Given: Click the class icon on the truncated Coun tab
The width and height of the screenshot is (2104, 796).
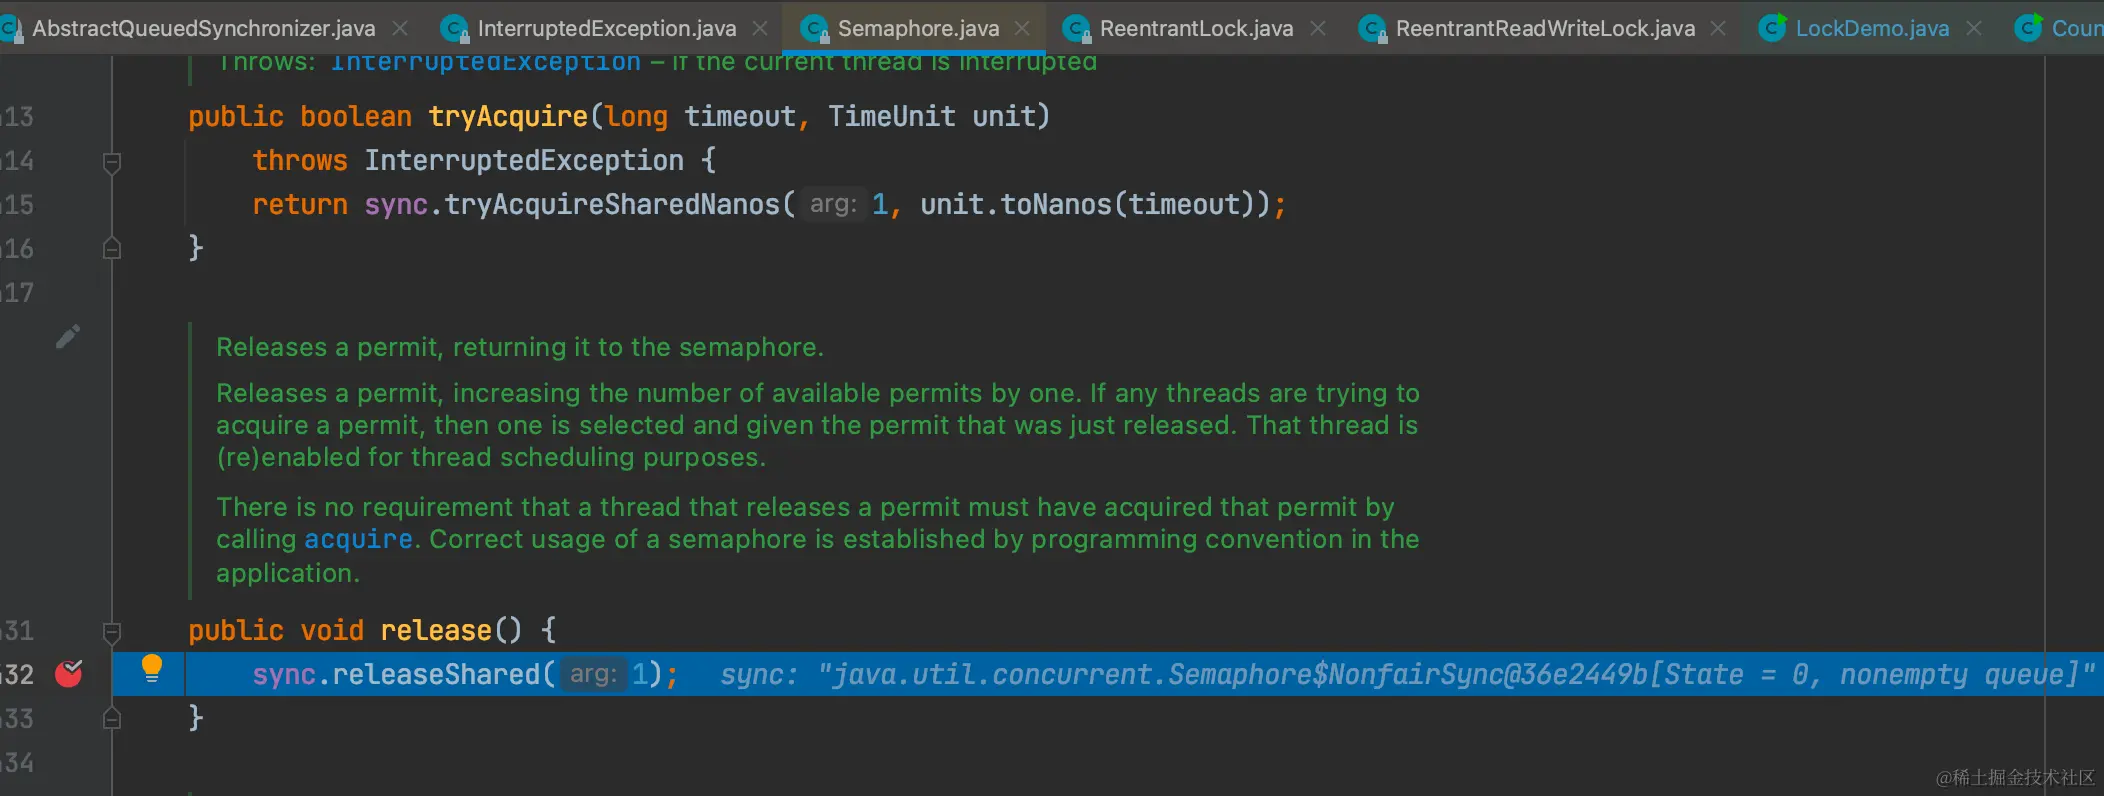Looking at the screenshot, I should [2029, 28].
